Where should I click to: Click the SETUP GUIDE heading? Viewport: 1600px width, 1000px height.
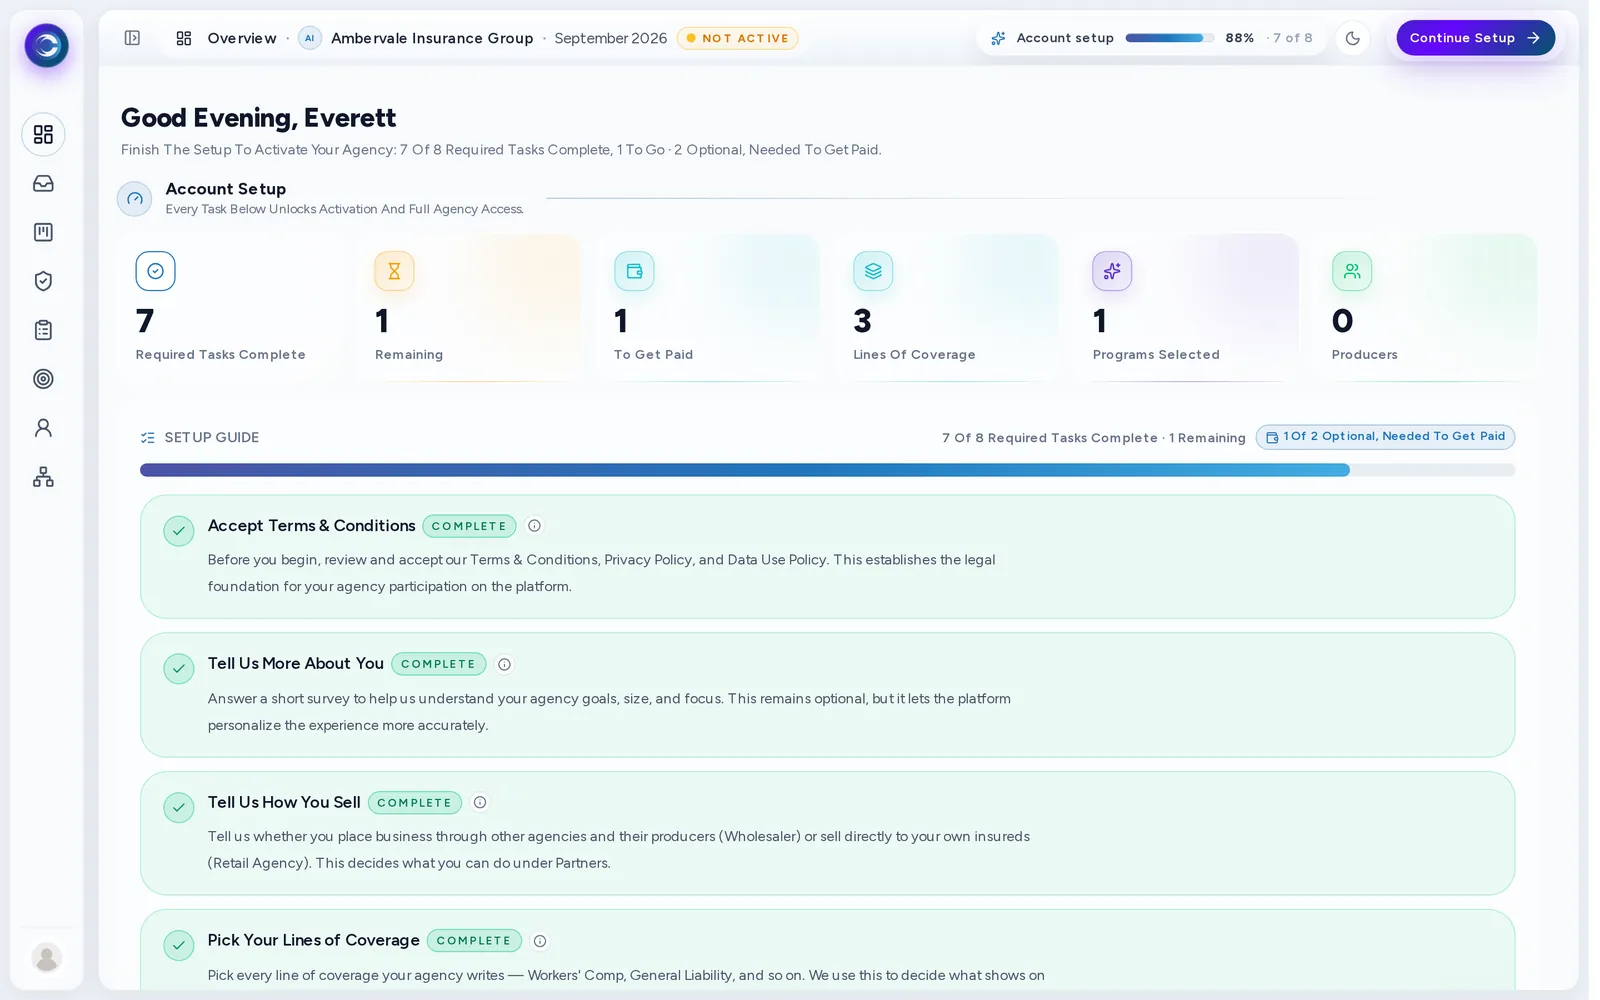point(211,437)
